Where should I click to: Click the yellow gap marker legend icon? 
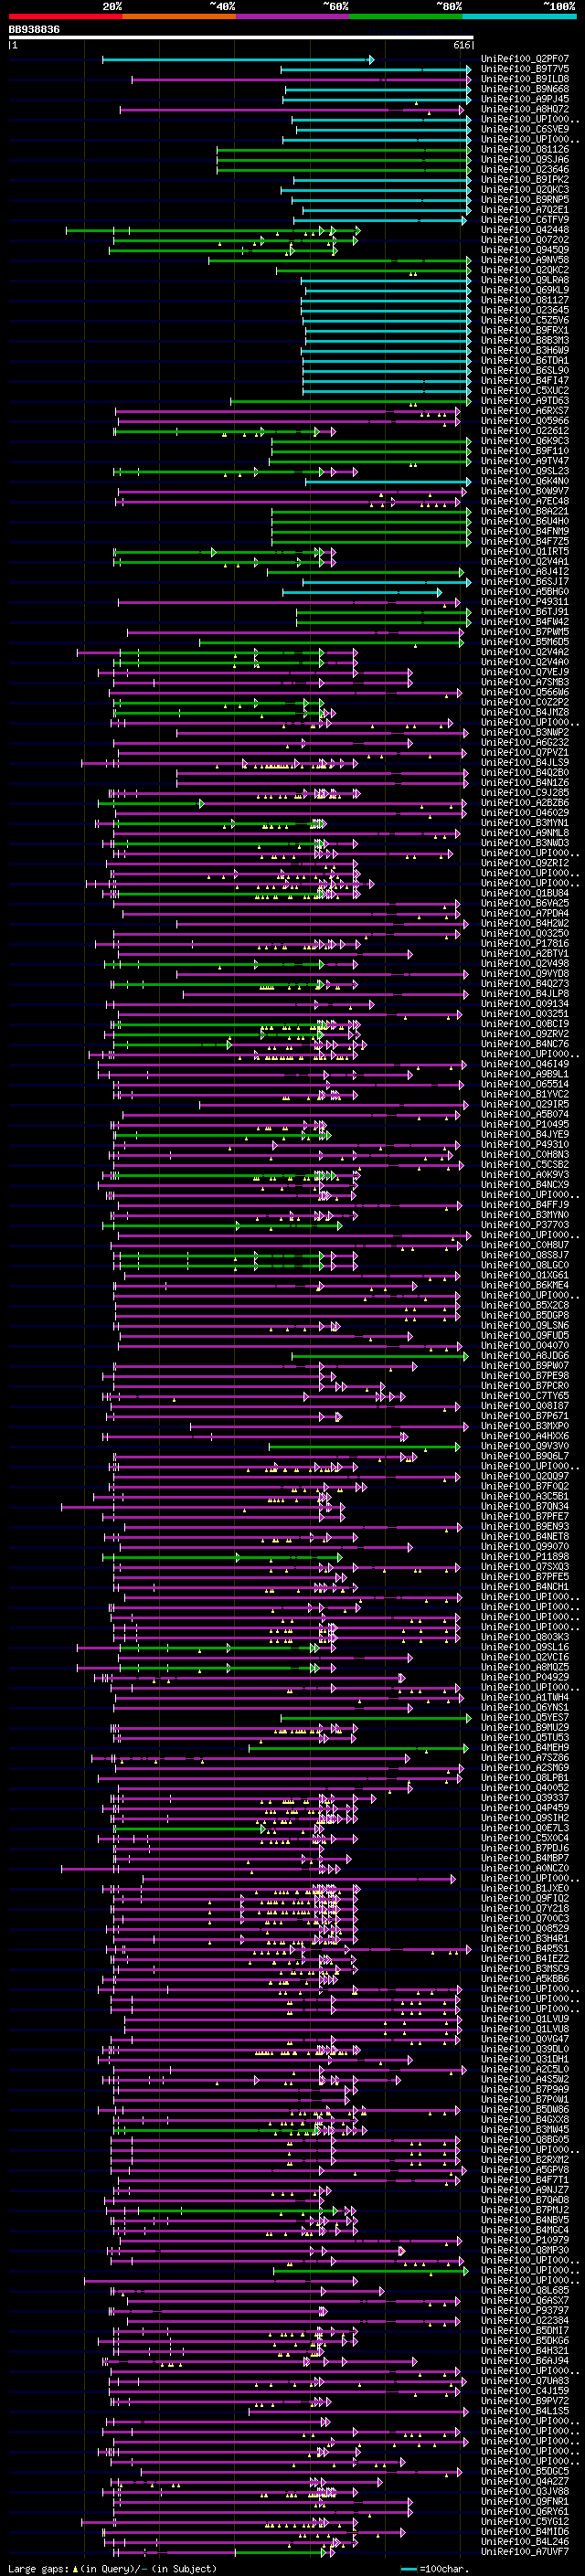pos(75,2568)
